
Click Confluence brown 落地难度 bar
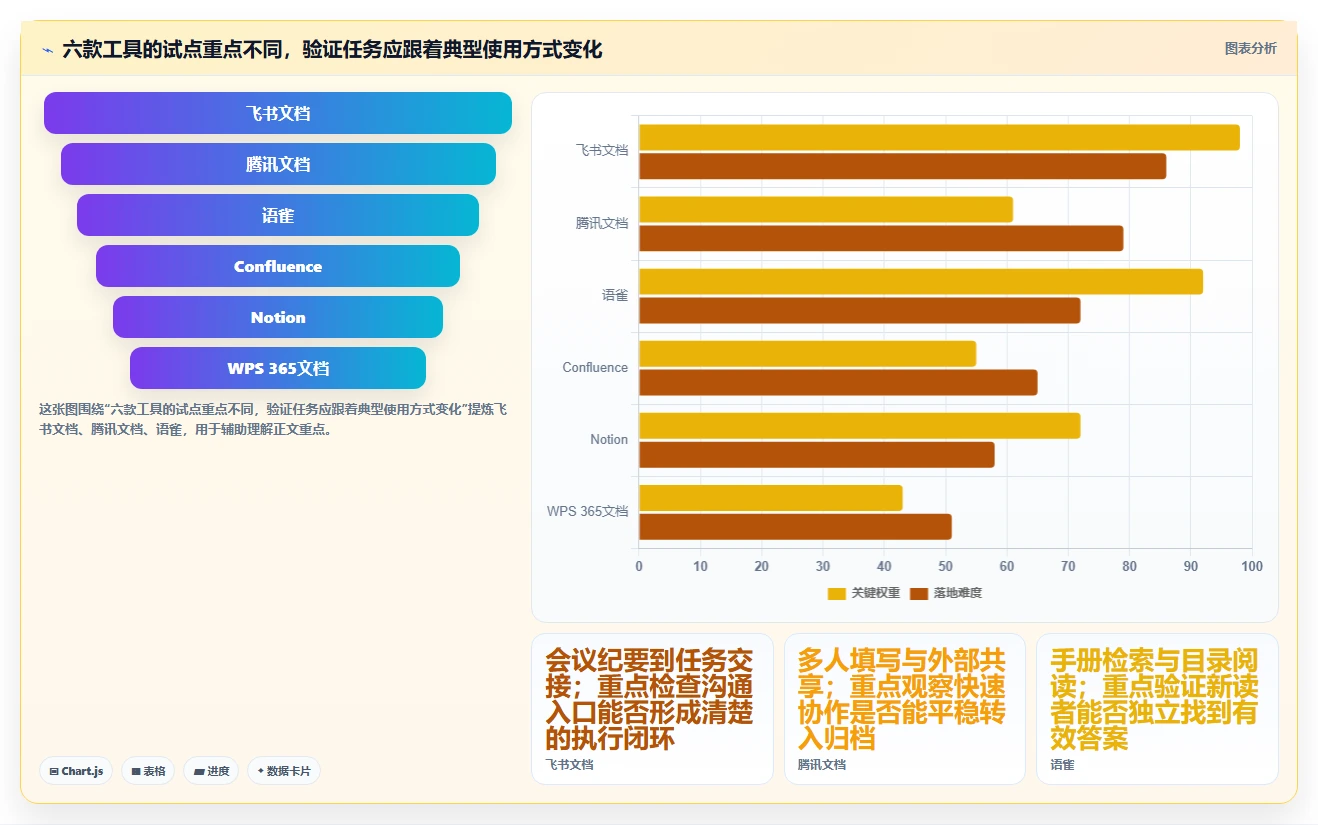click(838, 382)
